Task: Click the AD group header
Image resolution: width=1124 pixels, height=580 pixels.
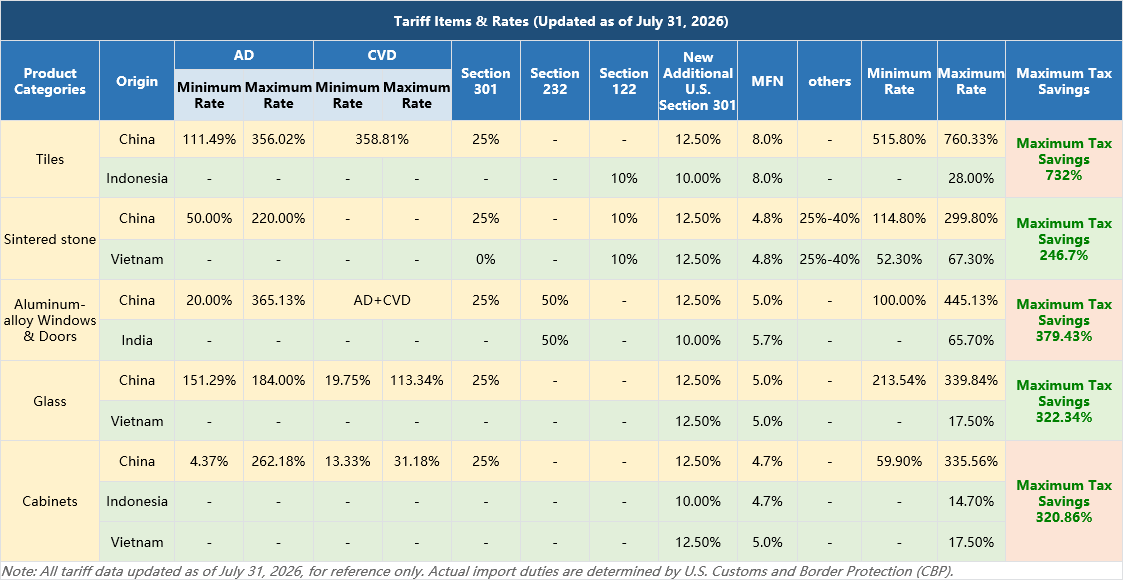Action: point(244,55)
